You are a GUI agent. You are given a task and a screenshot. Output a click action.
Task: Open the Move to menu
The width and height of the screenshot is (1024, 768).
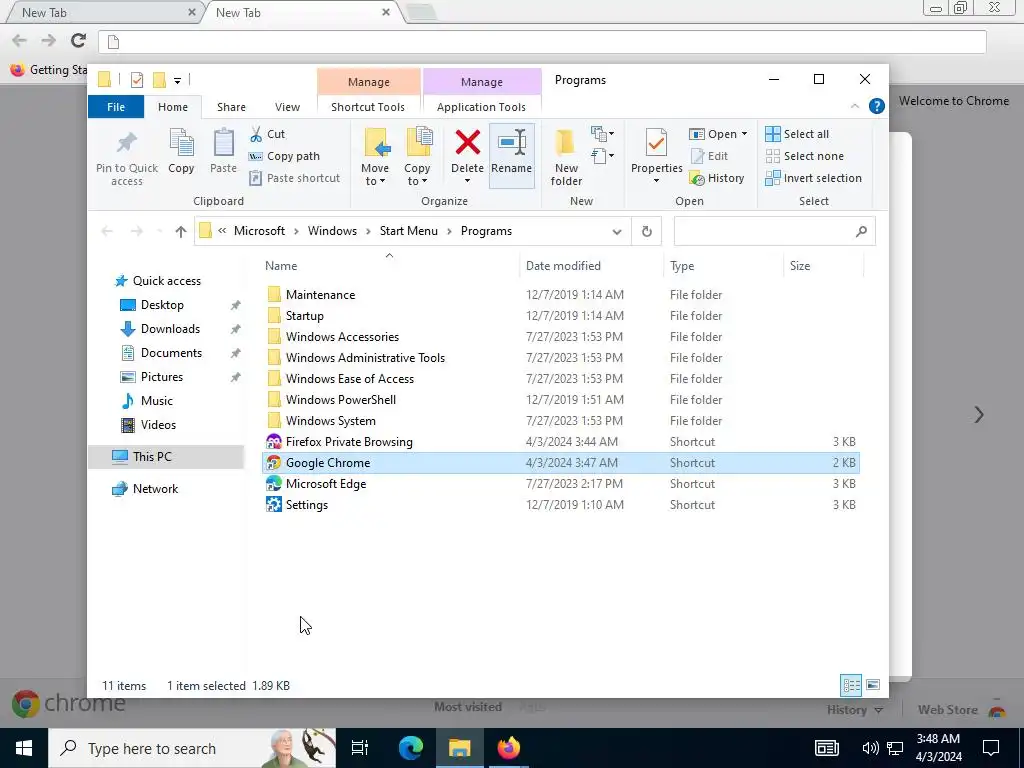click(x=375, y=157)
